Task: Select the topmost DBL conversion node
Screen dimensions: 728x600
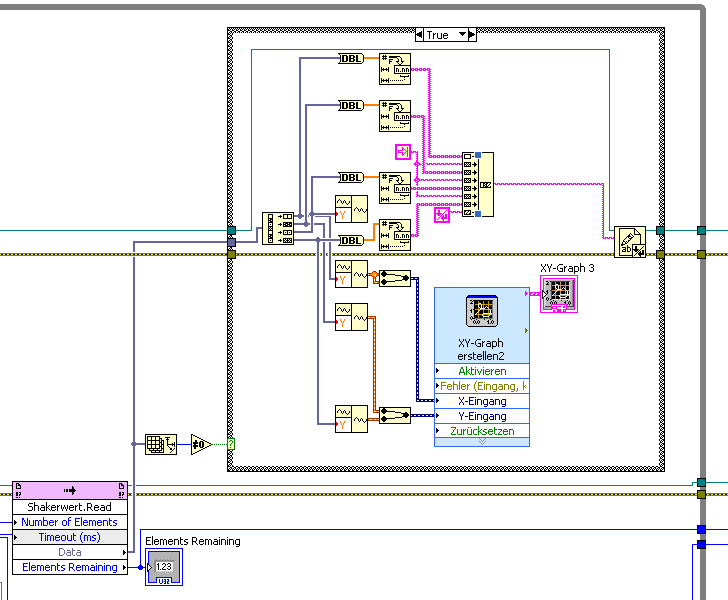Action: pyautogui.click(x=351, y=59)
